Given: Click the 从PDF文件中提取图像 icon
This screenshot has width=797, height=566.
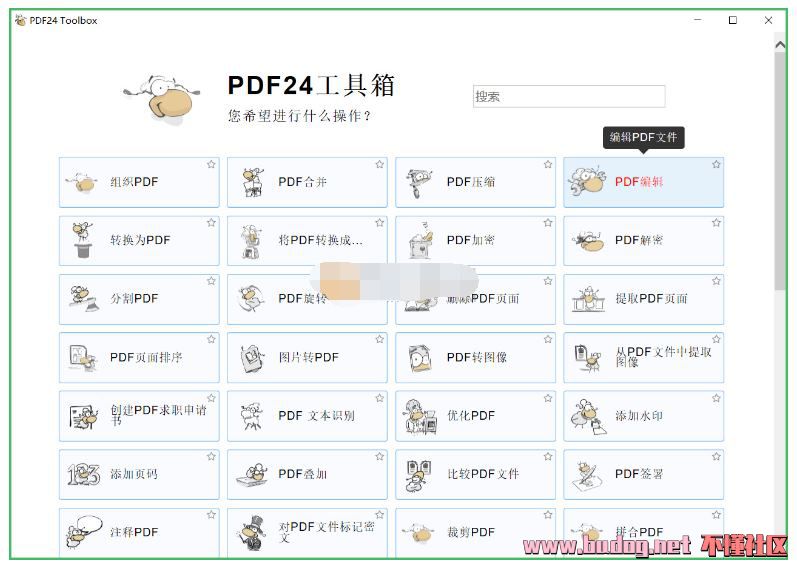Looking at the screenshot, I should point(588,358).
